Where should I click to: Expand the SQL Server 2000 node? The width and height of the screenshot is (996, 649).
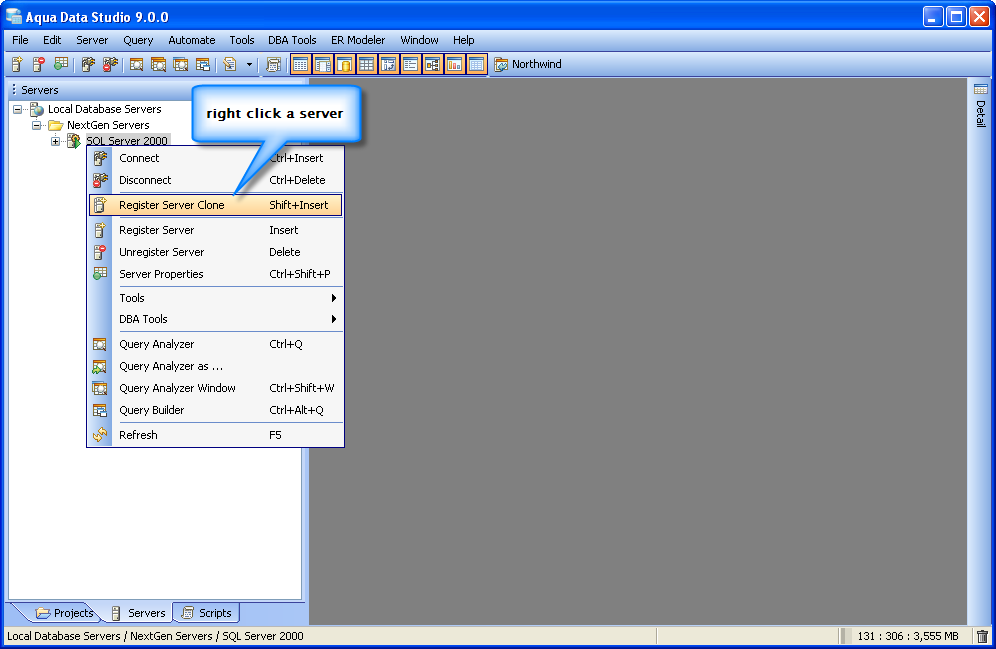(x=56, y=141)
